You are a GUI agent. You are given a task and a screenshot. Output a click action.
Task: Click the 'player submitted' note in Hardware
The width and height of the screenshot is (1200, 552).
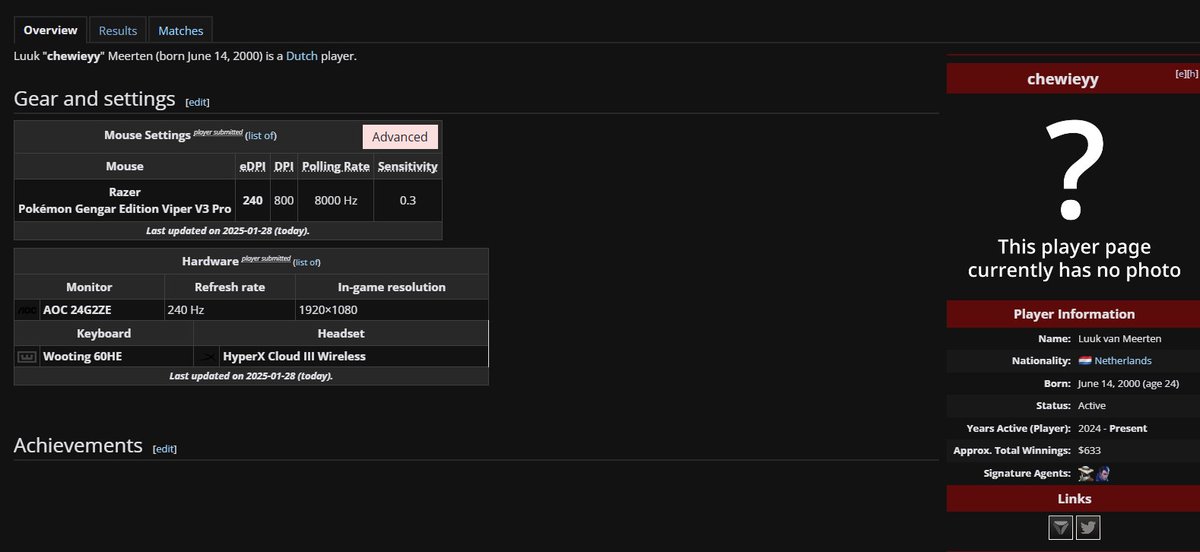coord(264,259)
